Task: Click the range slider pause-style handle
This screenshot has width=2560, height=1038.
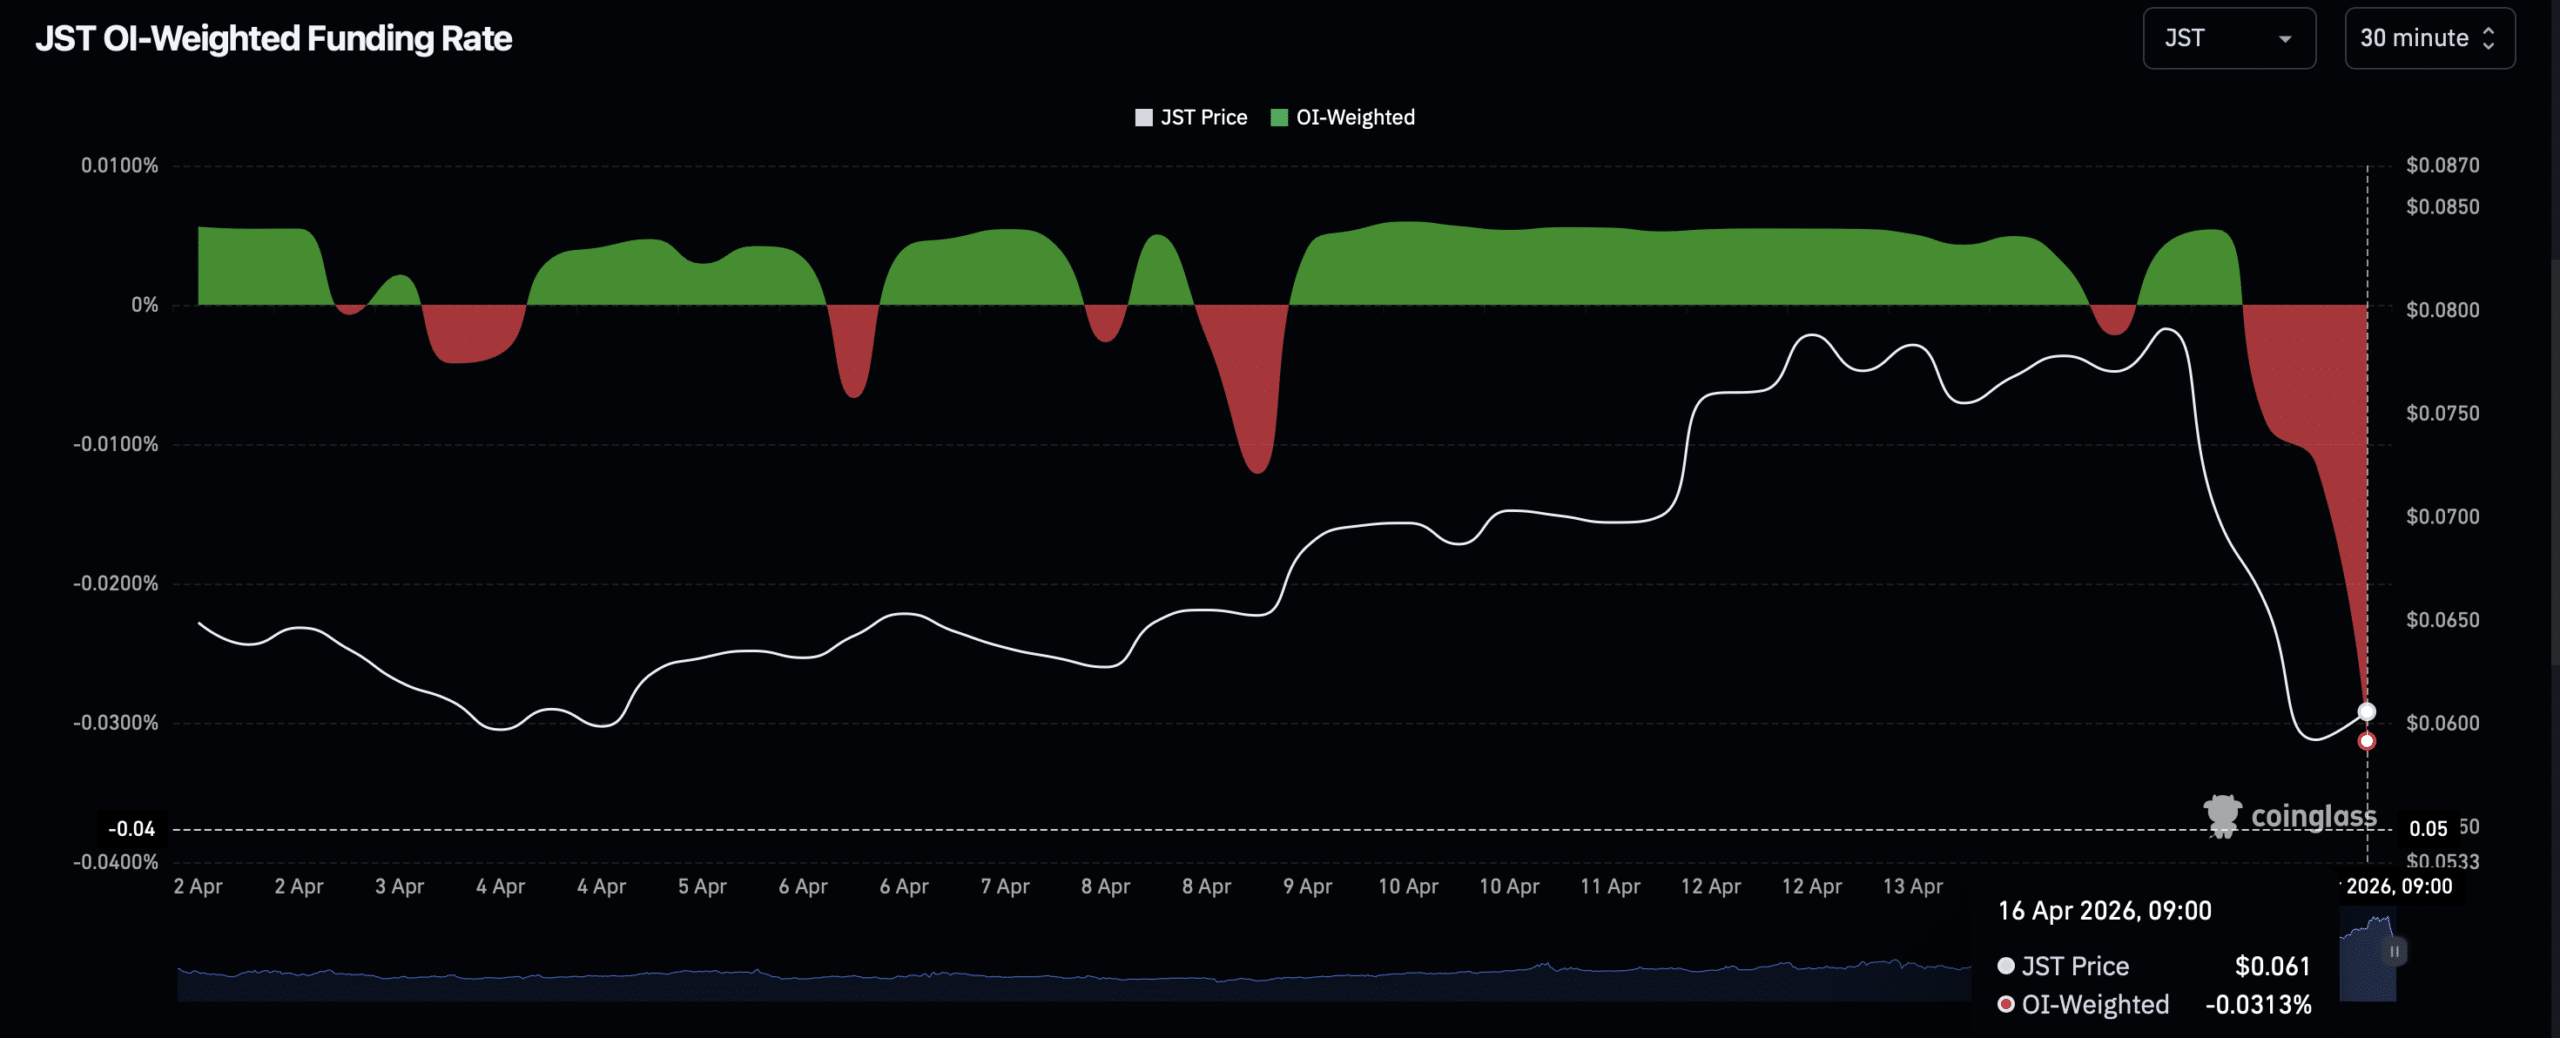Action: (2394, 952)
